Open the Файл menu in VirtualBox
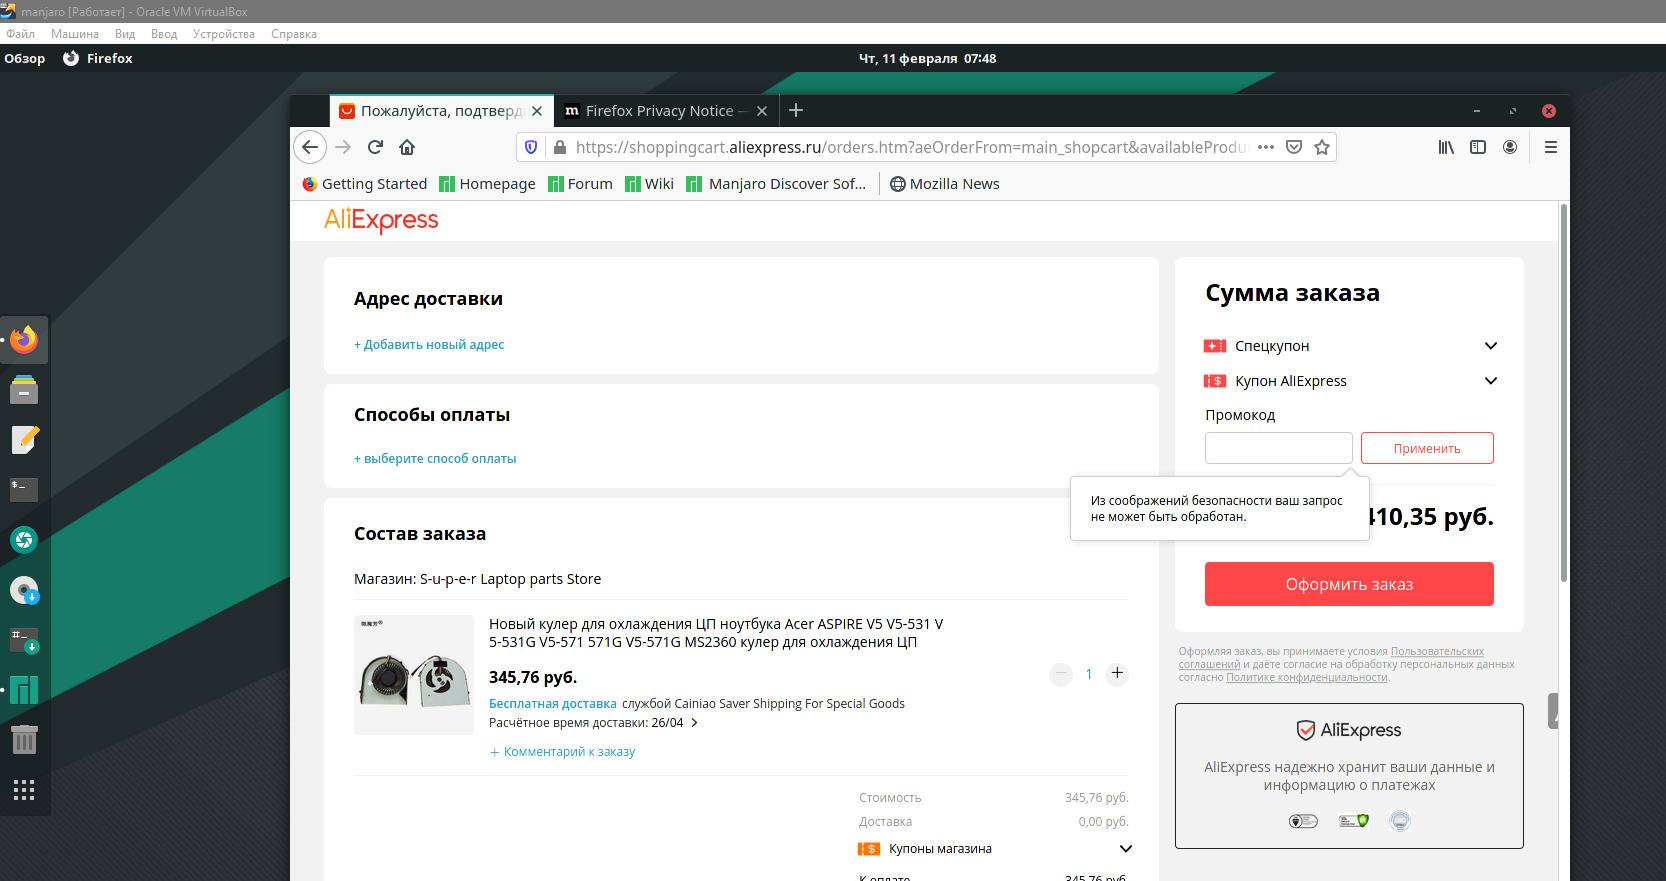 (x=20, y=34)
